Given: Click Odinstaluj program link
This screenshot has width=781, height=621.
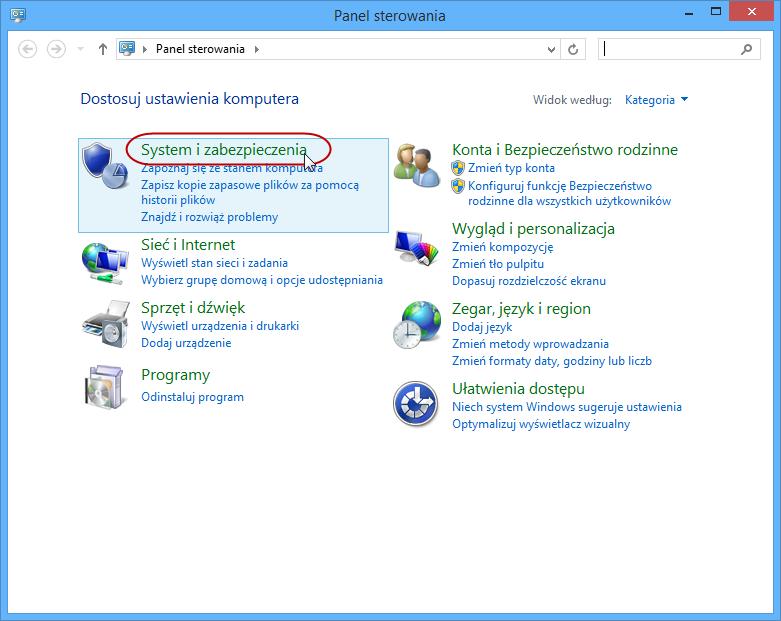Looking at the screenshot, I should 192,397.
